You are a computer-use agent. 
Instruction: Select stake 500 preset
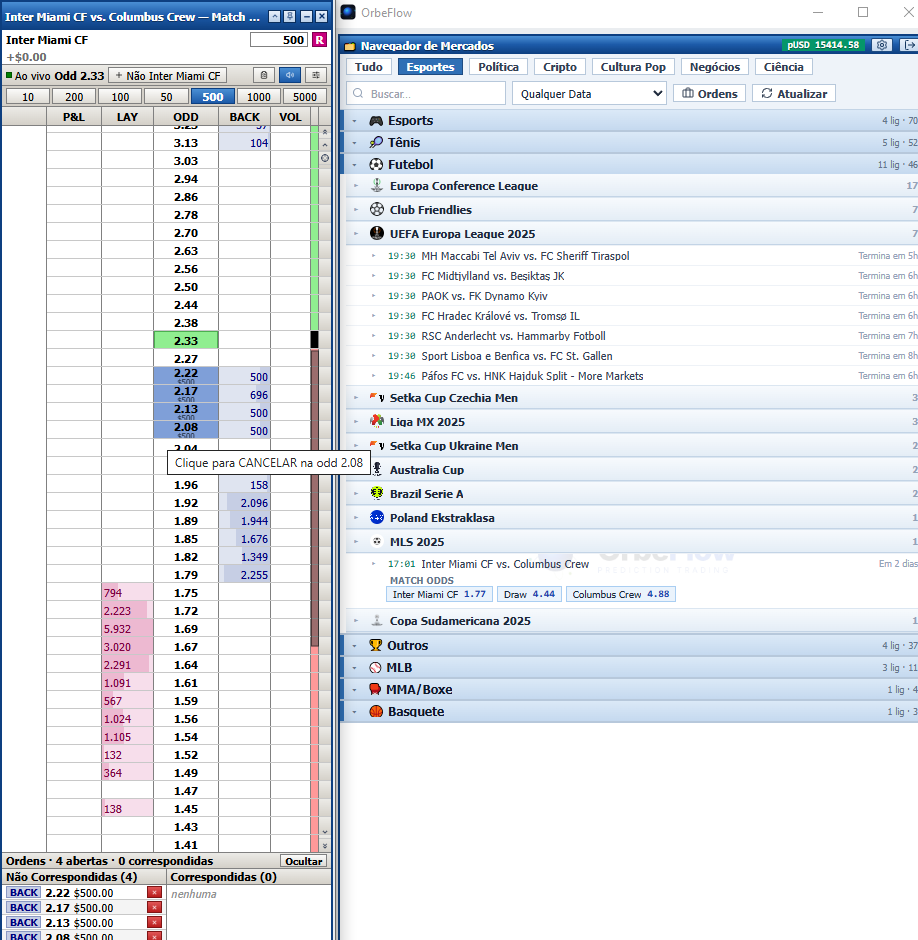(212, 97)
